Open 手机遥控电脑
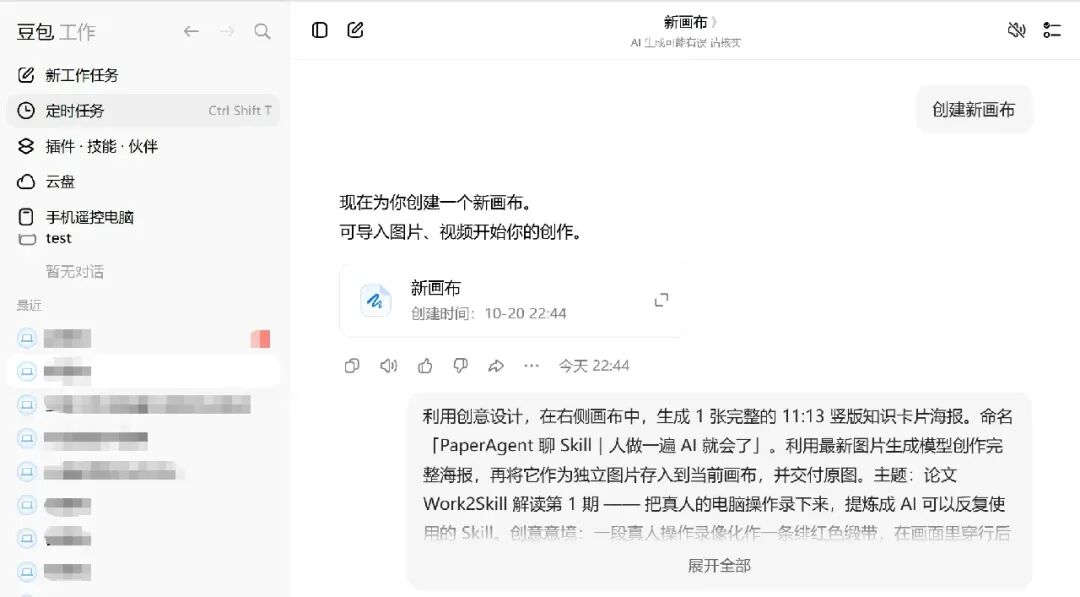The image size is (1080, 597). pos(143,217)
